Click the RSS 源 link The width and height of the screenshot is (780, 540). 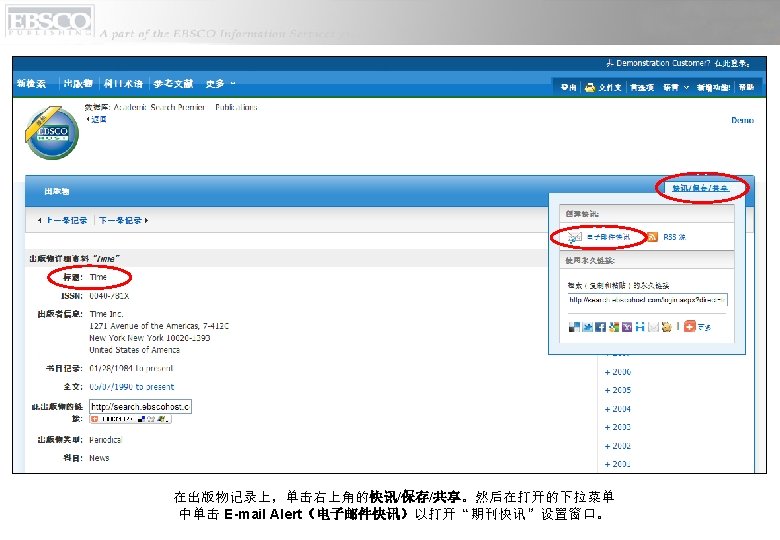click(x=675, y=237)
